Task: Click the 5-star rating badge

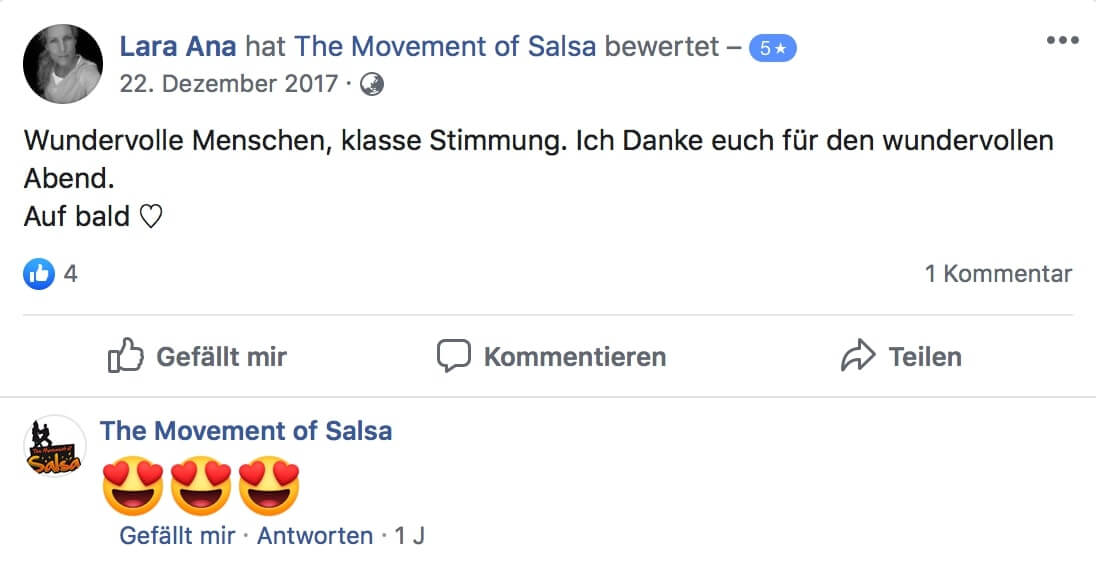Action: click(x=772, y=48)
